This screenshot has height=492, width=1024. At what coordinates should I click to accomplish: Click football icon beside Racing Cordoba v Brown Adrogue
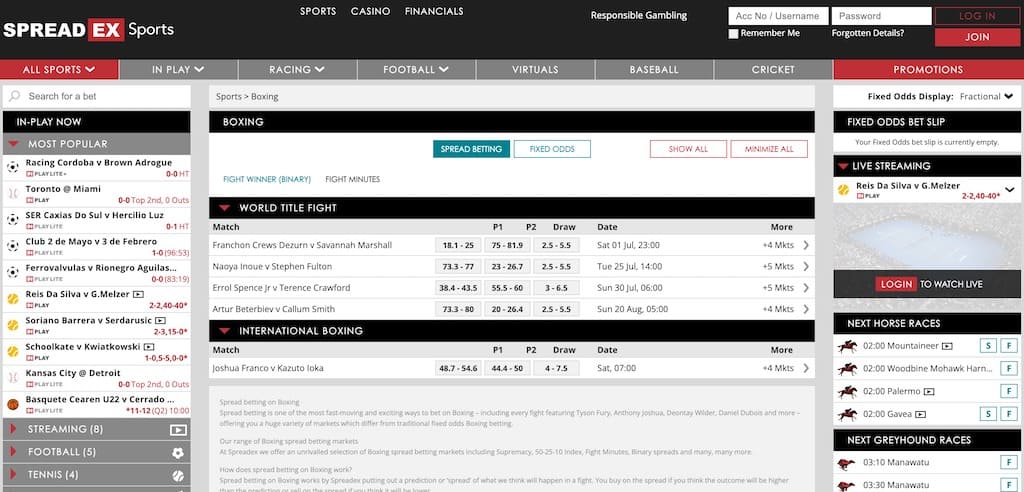[12, 167]
